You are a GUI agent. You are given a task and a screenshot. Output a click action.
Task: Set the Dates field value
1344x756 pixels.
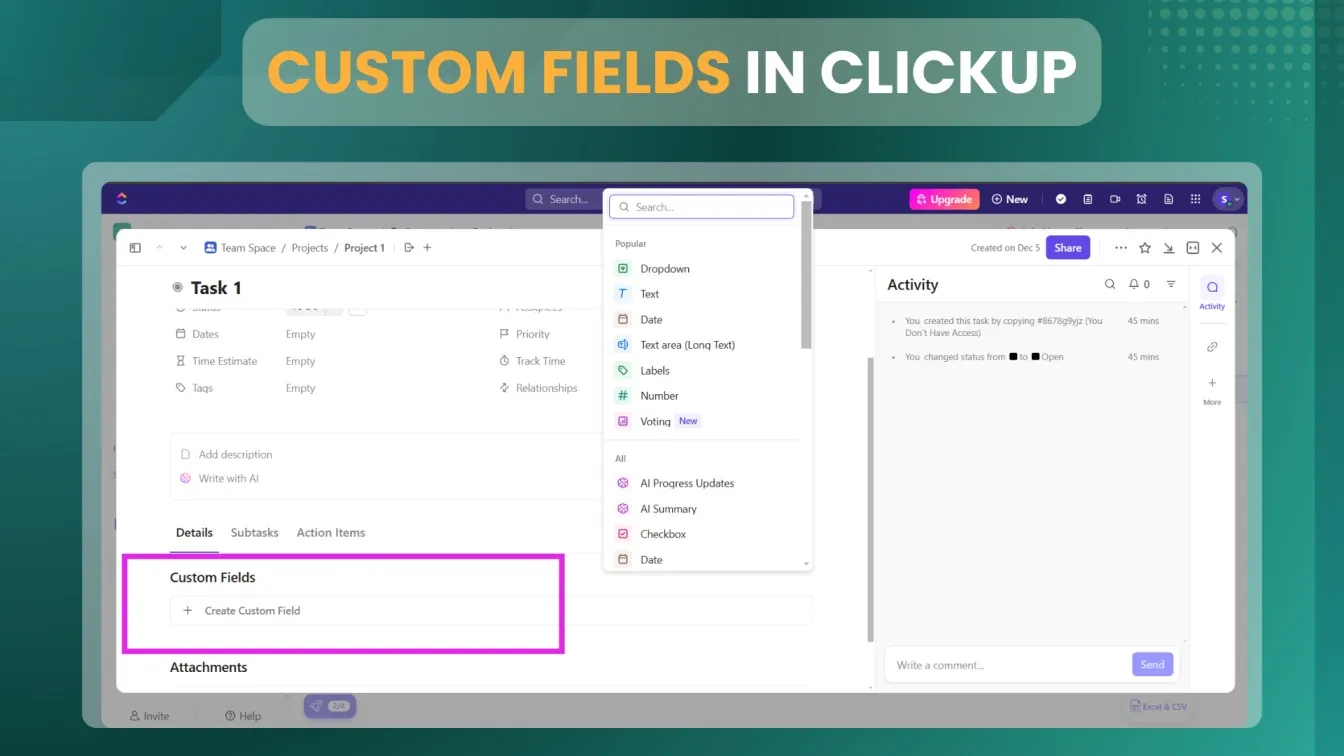(x=300, y=334)
